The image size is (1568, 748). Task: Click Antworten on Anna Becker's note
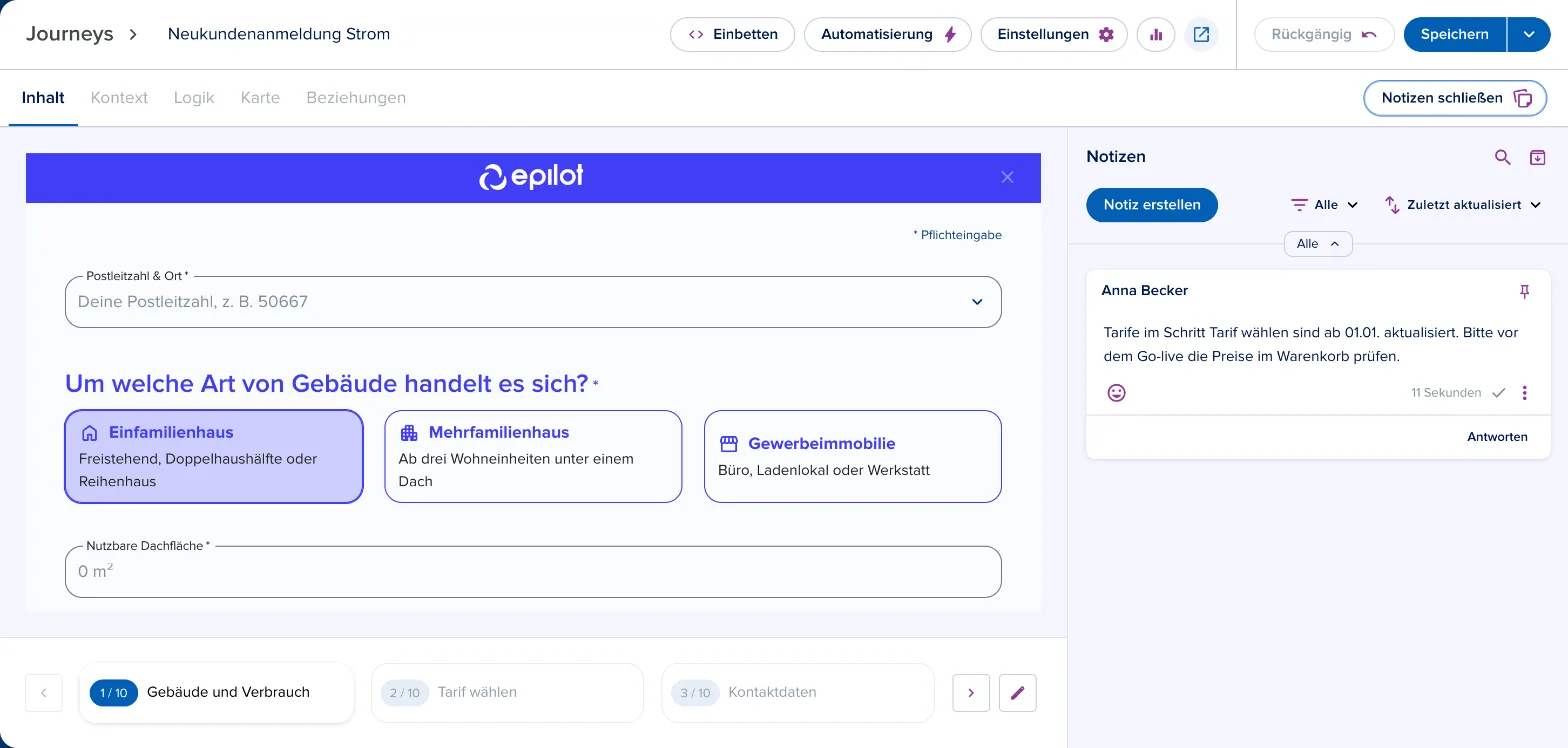pos(1497,437)
